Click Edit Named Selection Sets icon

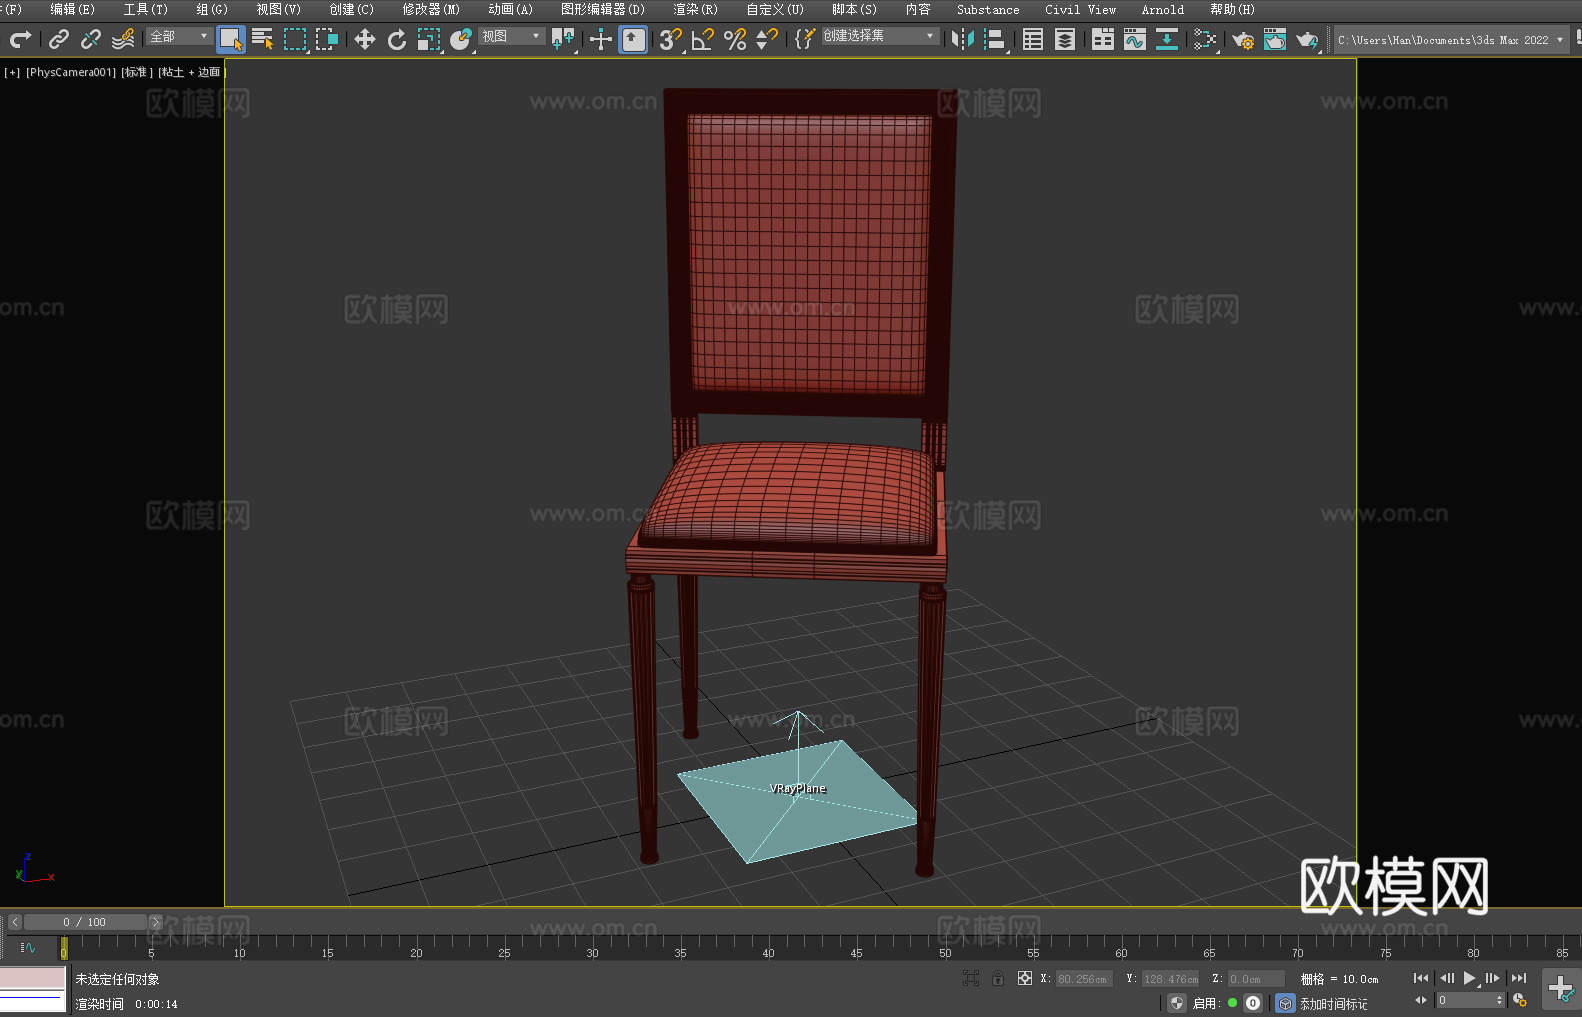805,39
